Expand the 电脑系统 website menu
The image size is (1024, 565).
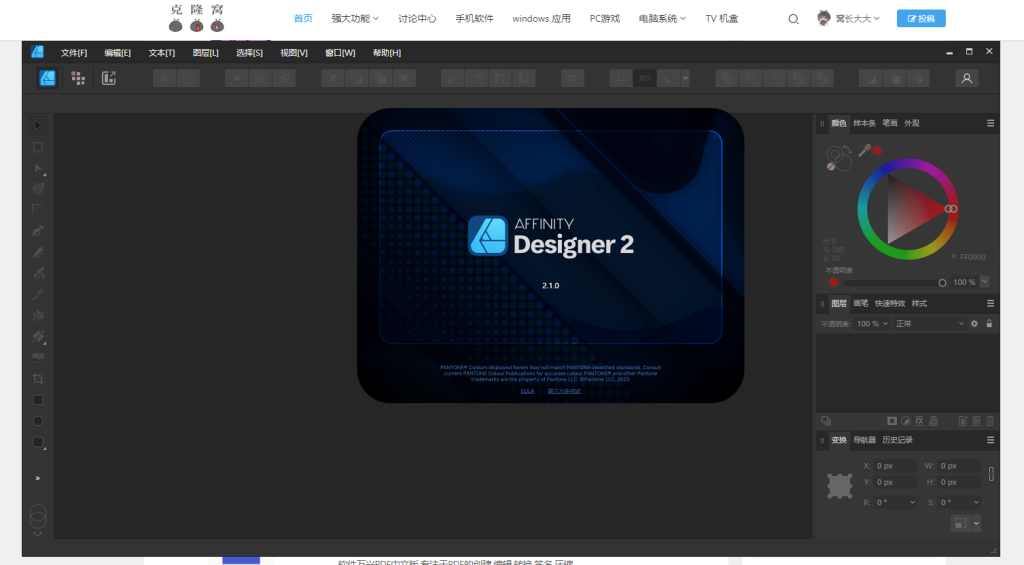point(662,18)
